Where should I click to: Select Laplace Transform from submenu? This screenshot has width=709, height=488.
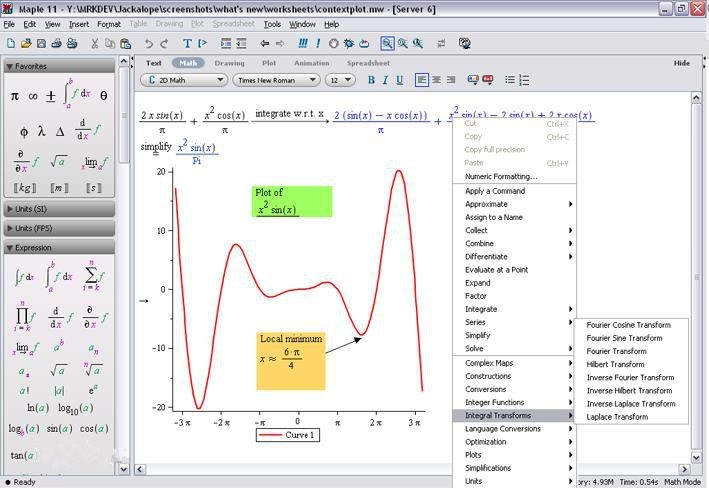(617, 417)
